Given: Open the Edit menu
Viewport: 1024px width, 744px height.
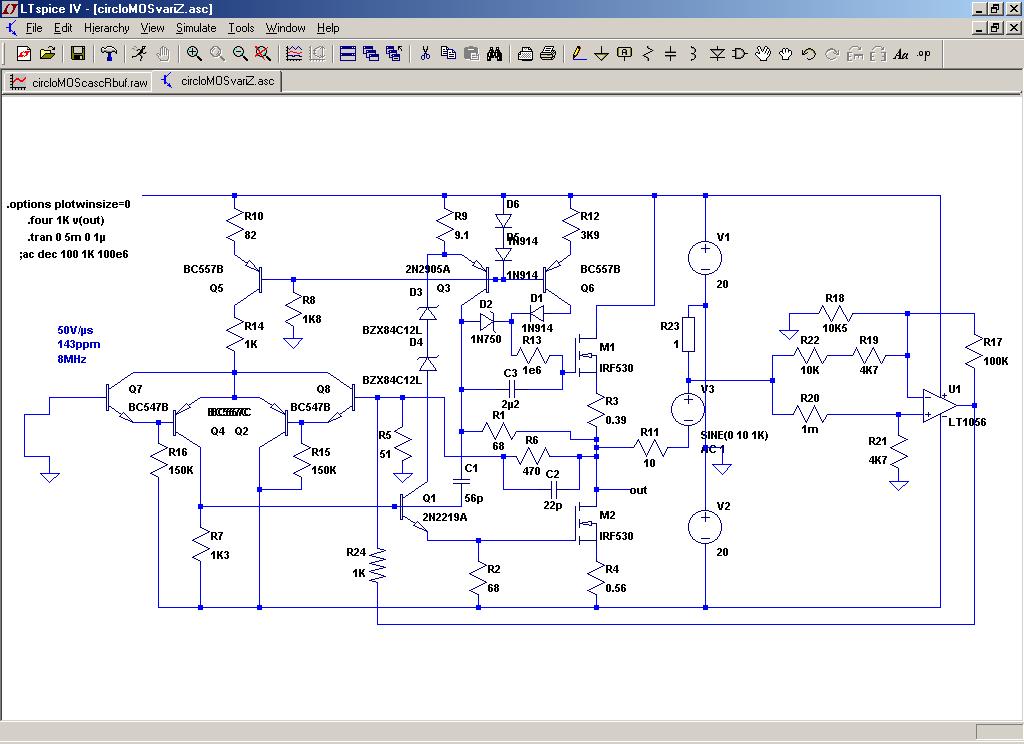Looking at the screenshot, I should pyautogui.click(x=63, y=28).
